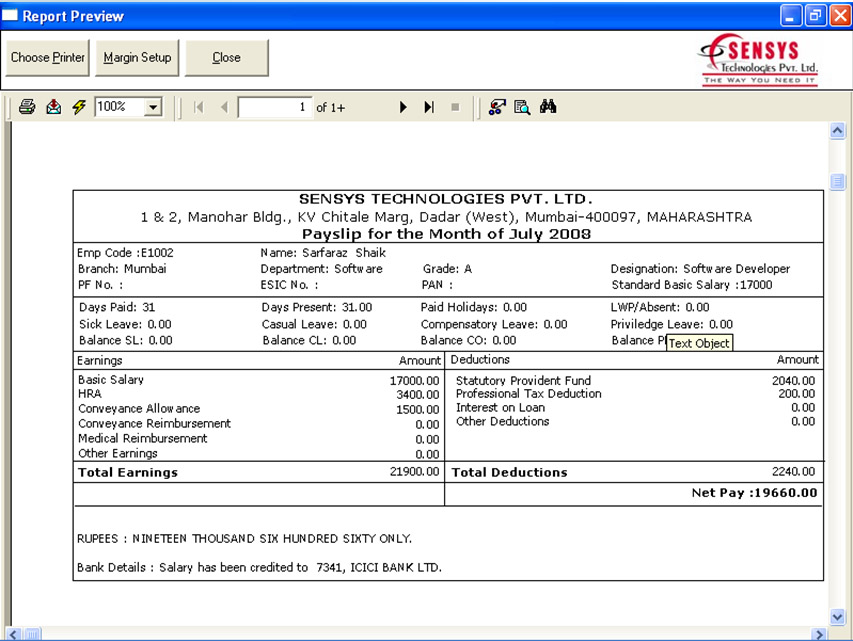
Task: Click the 'Paid Holidays: 0.00' text
Action: (473, 307)
